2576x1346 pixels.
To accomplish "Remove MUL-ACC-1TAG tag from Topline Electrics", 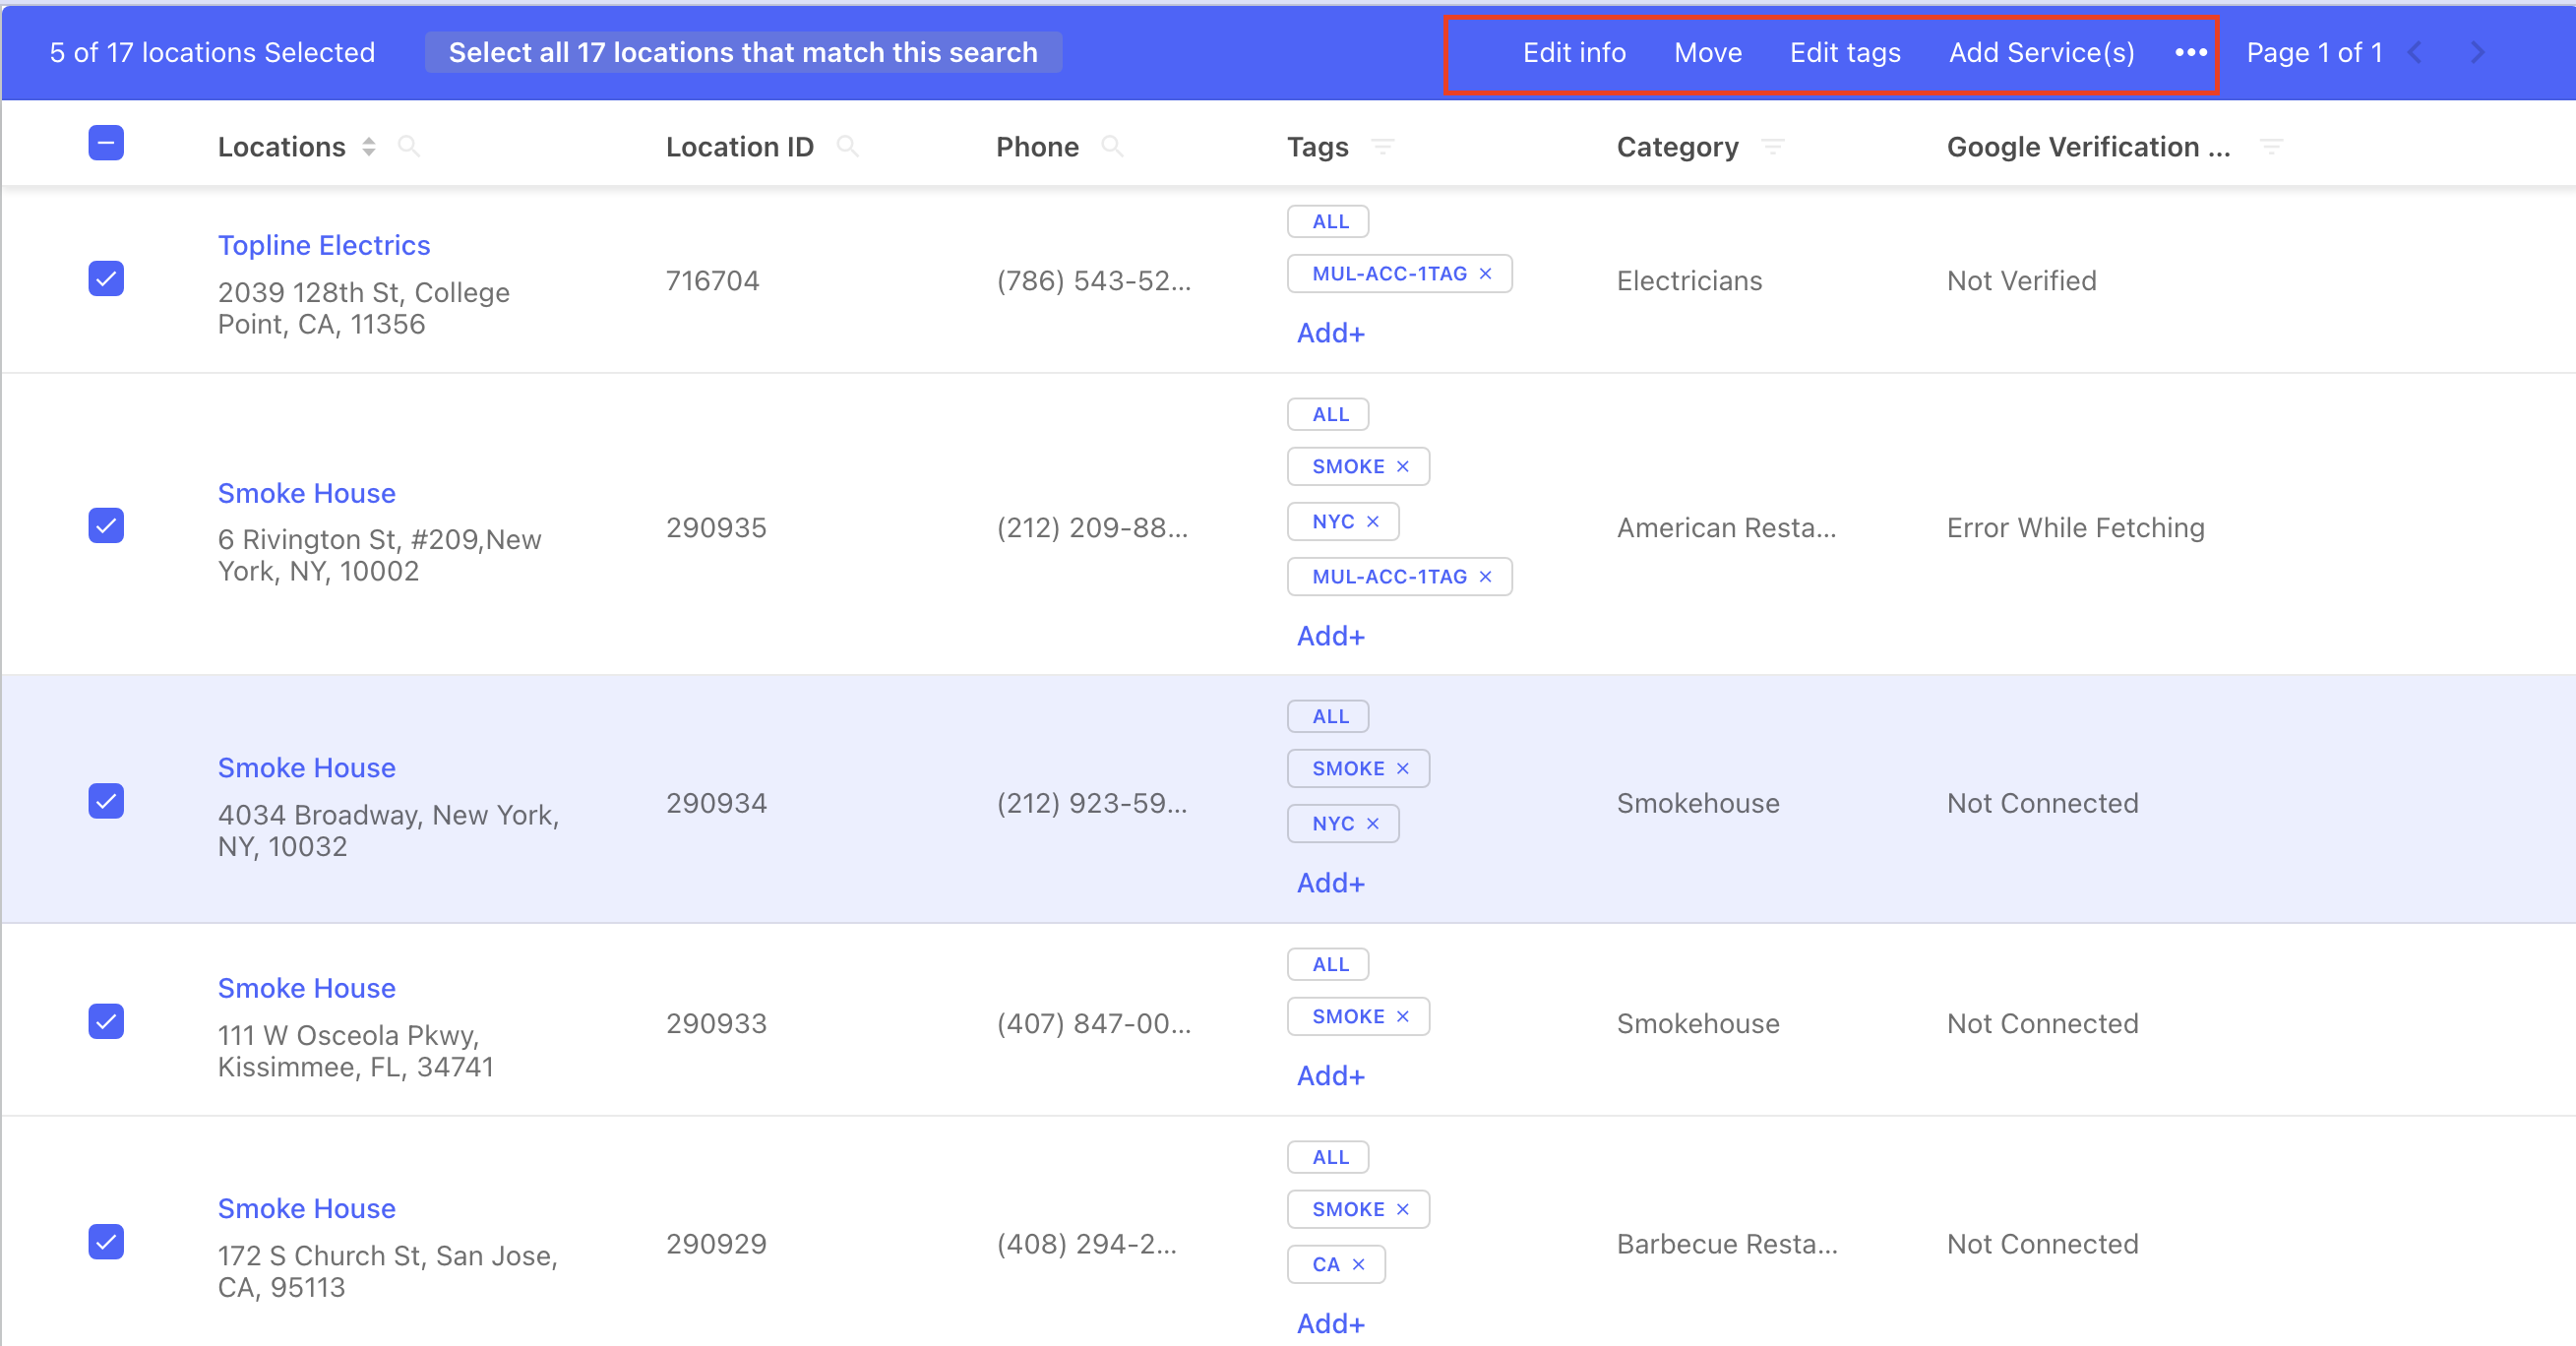I will (1486, 274).
